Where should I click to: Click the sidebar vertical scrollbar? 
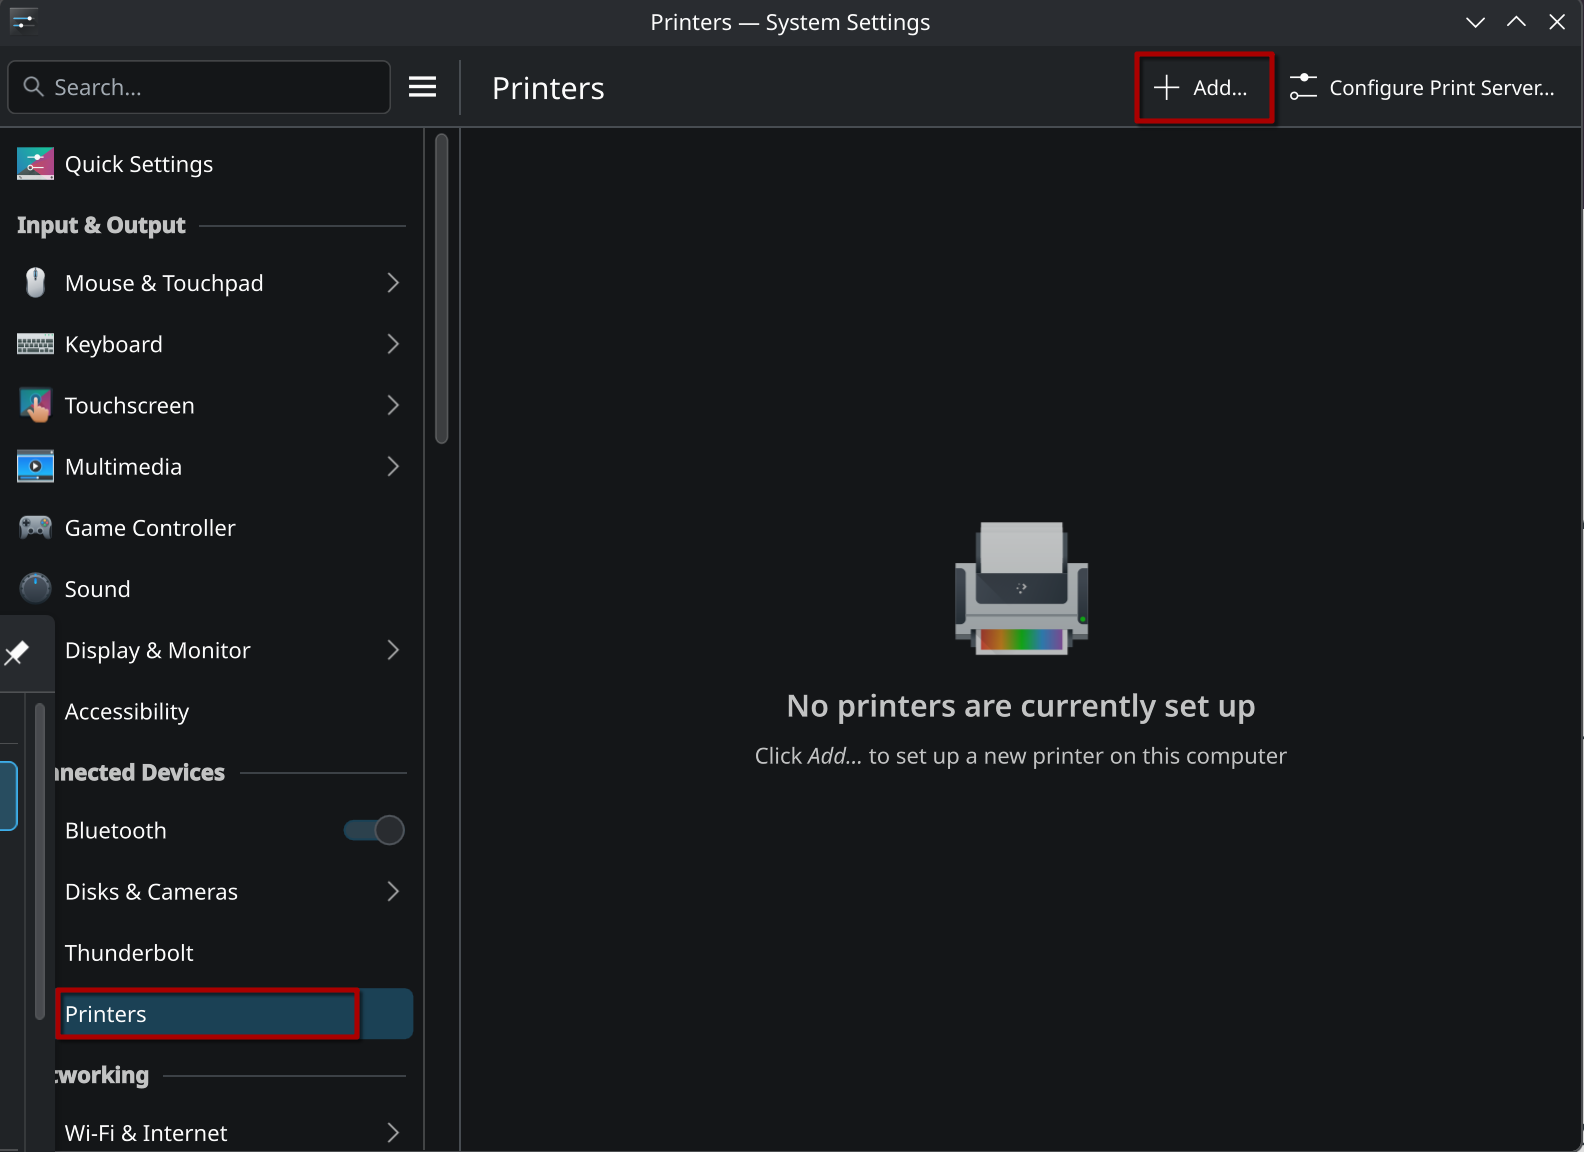click(x=441, y=290)
